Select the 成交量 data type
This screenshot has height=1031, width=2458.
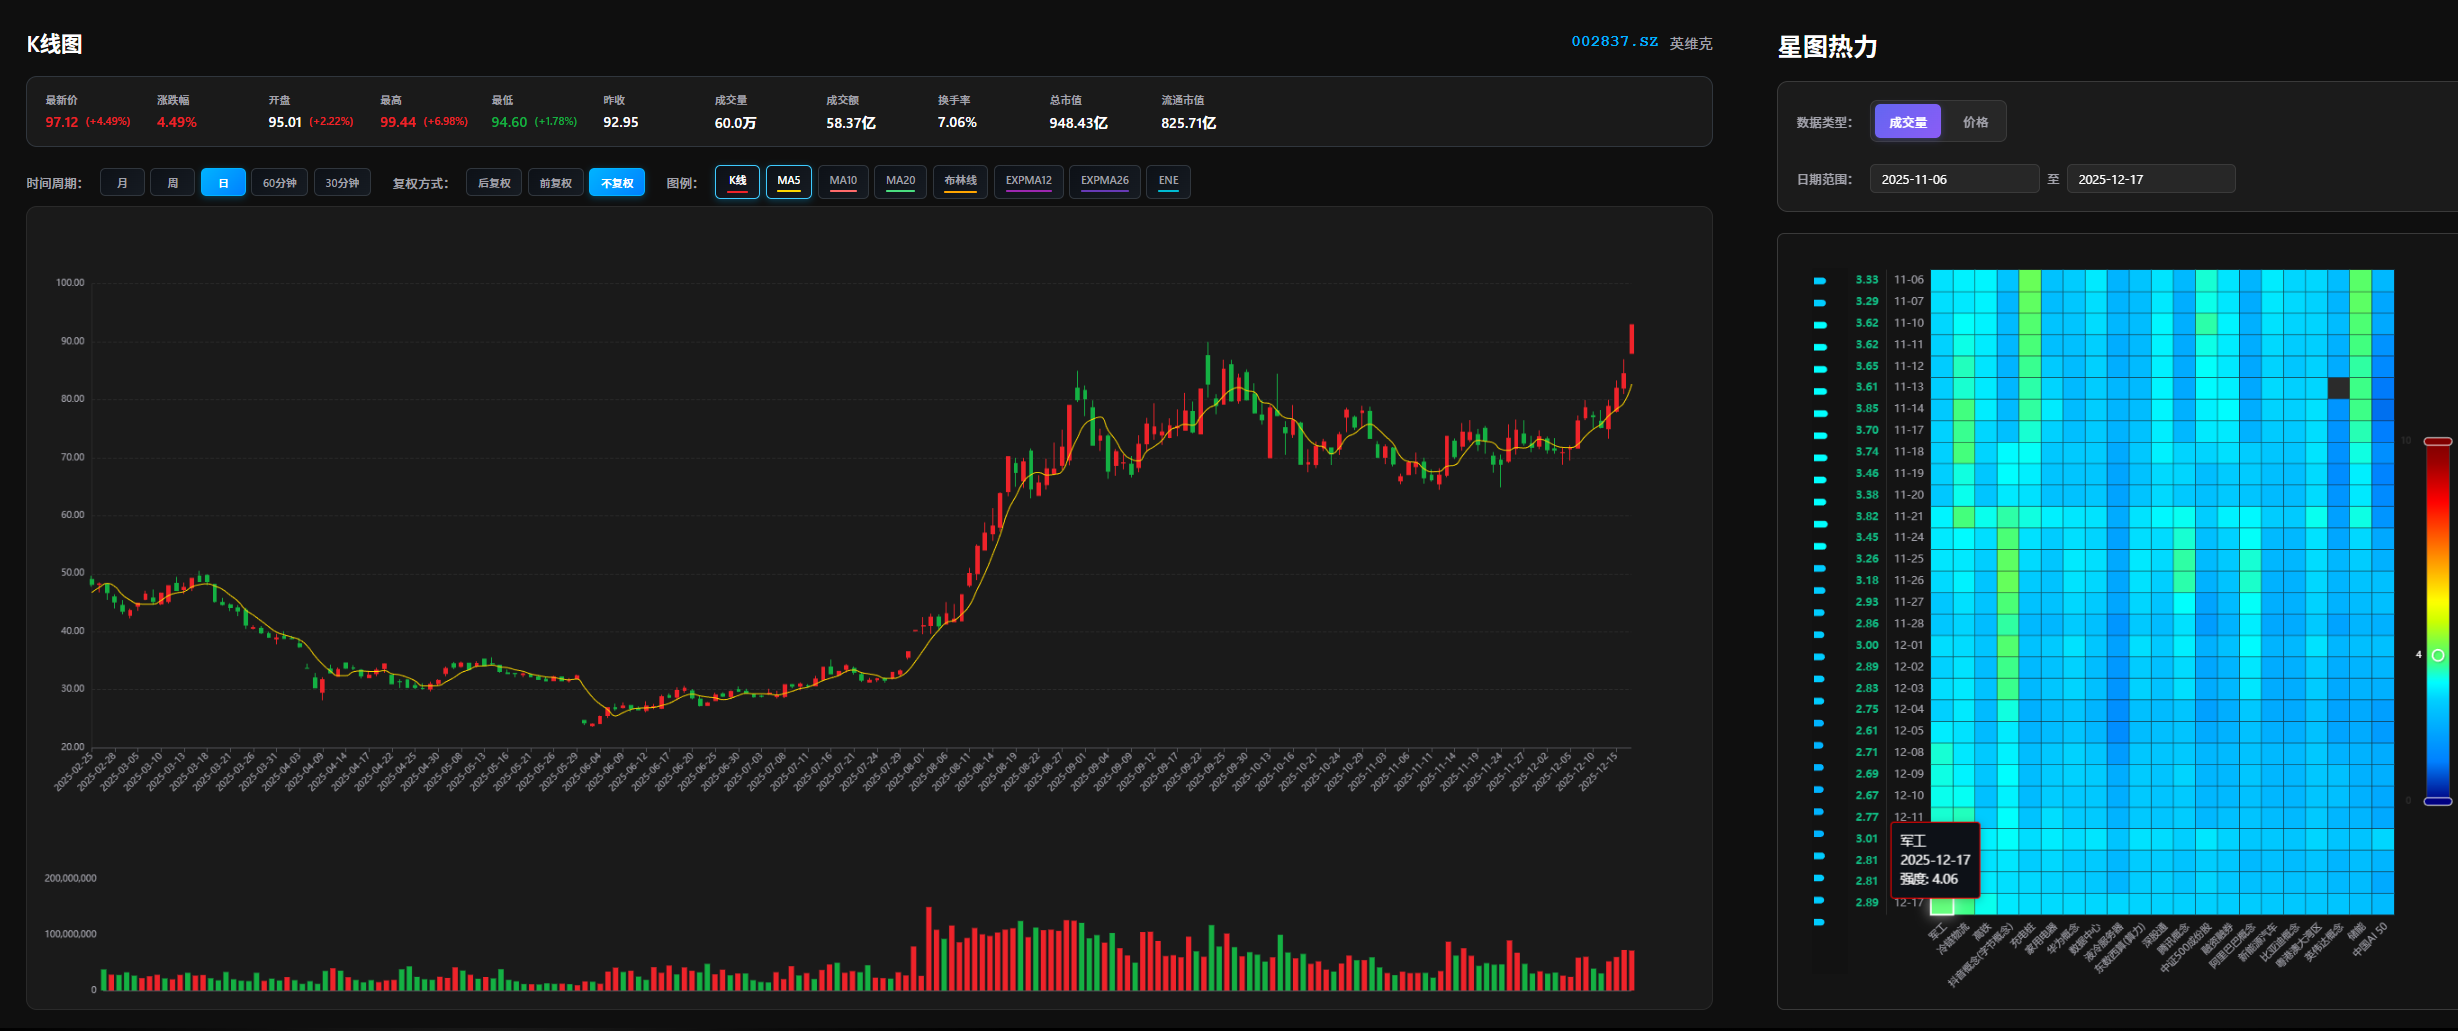pos(1907,122)
